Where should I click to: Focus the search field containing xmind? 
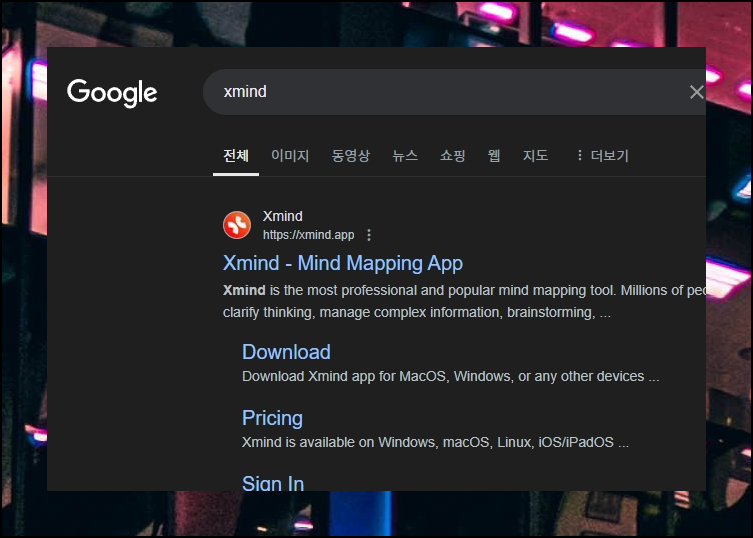454,92
